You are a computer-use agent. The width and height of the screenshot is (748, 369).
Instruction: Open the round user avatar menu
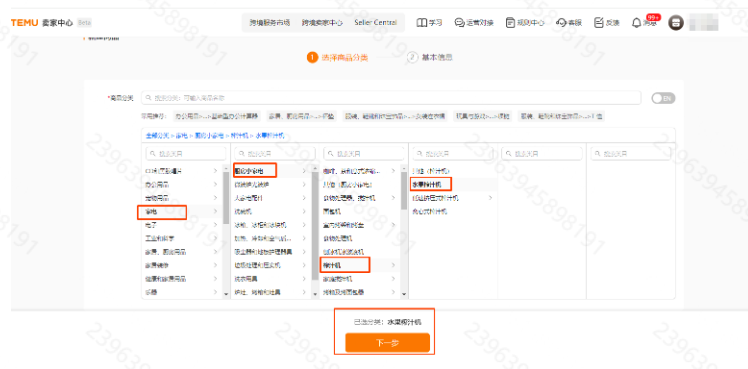click(675, 22)
